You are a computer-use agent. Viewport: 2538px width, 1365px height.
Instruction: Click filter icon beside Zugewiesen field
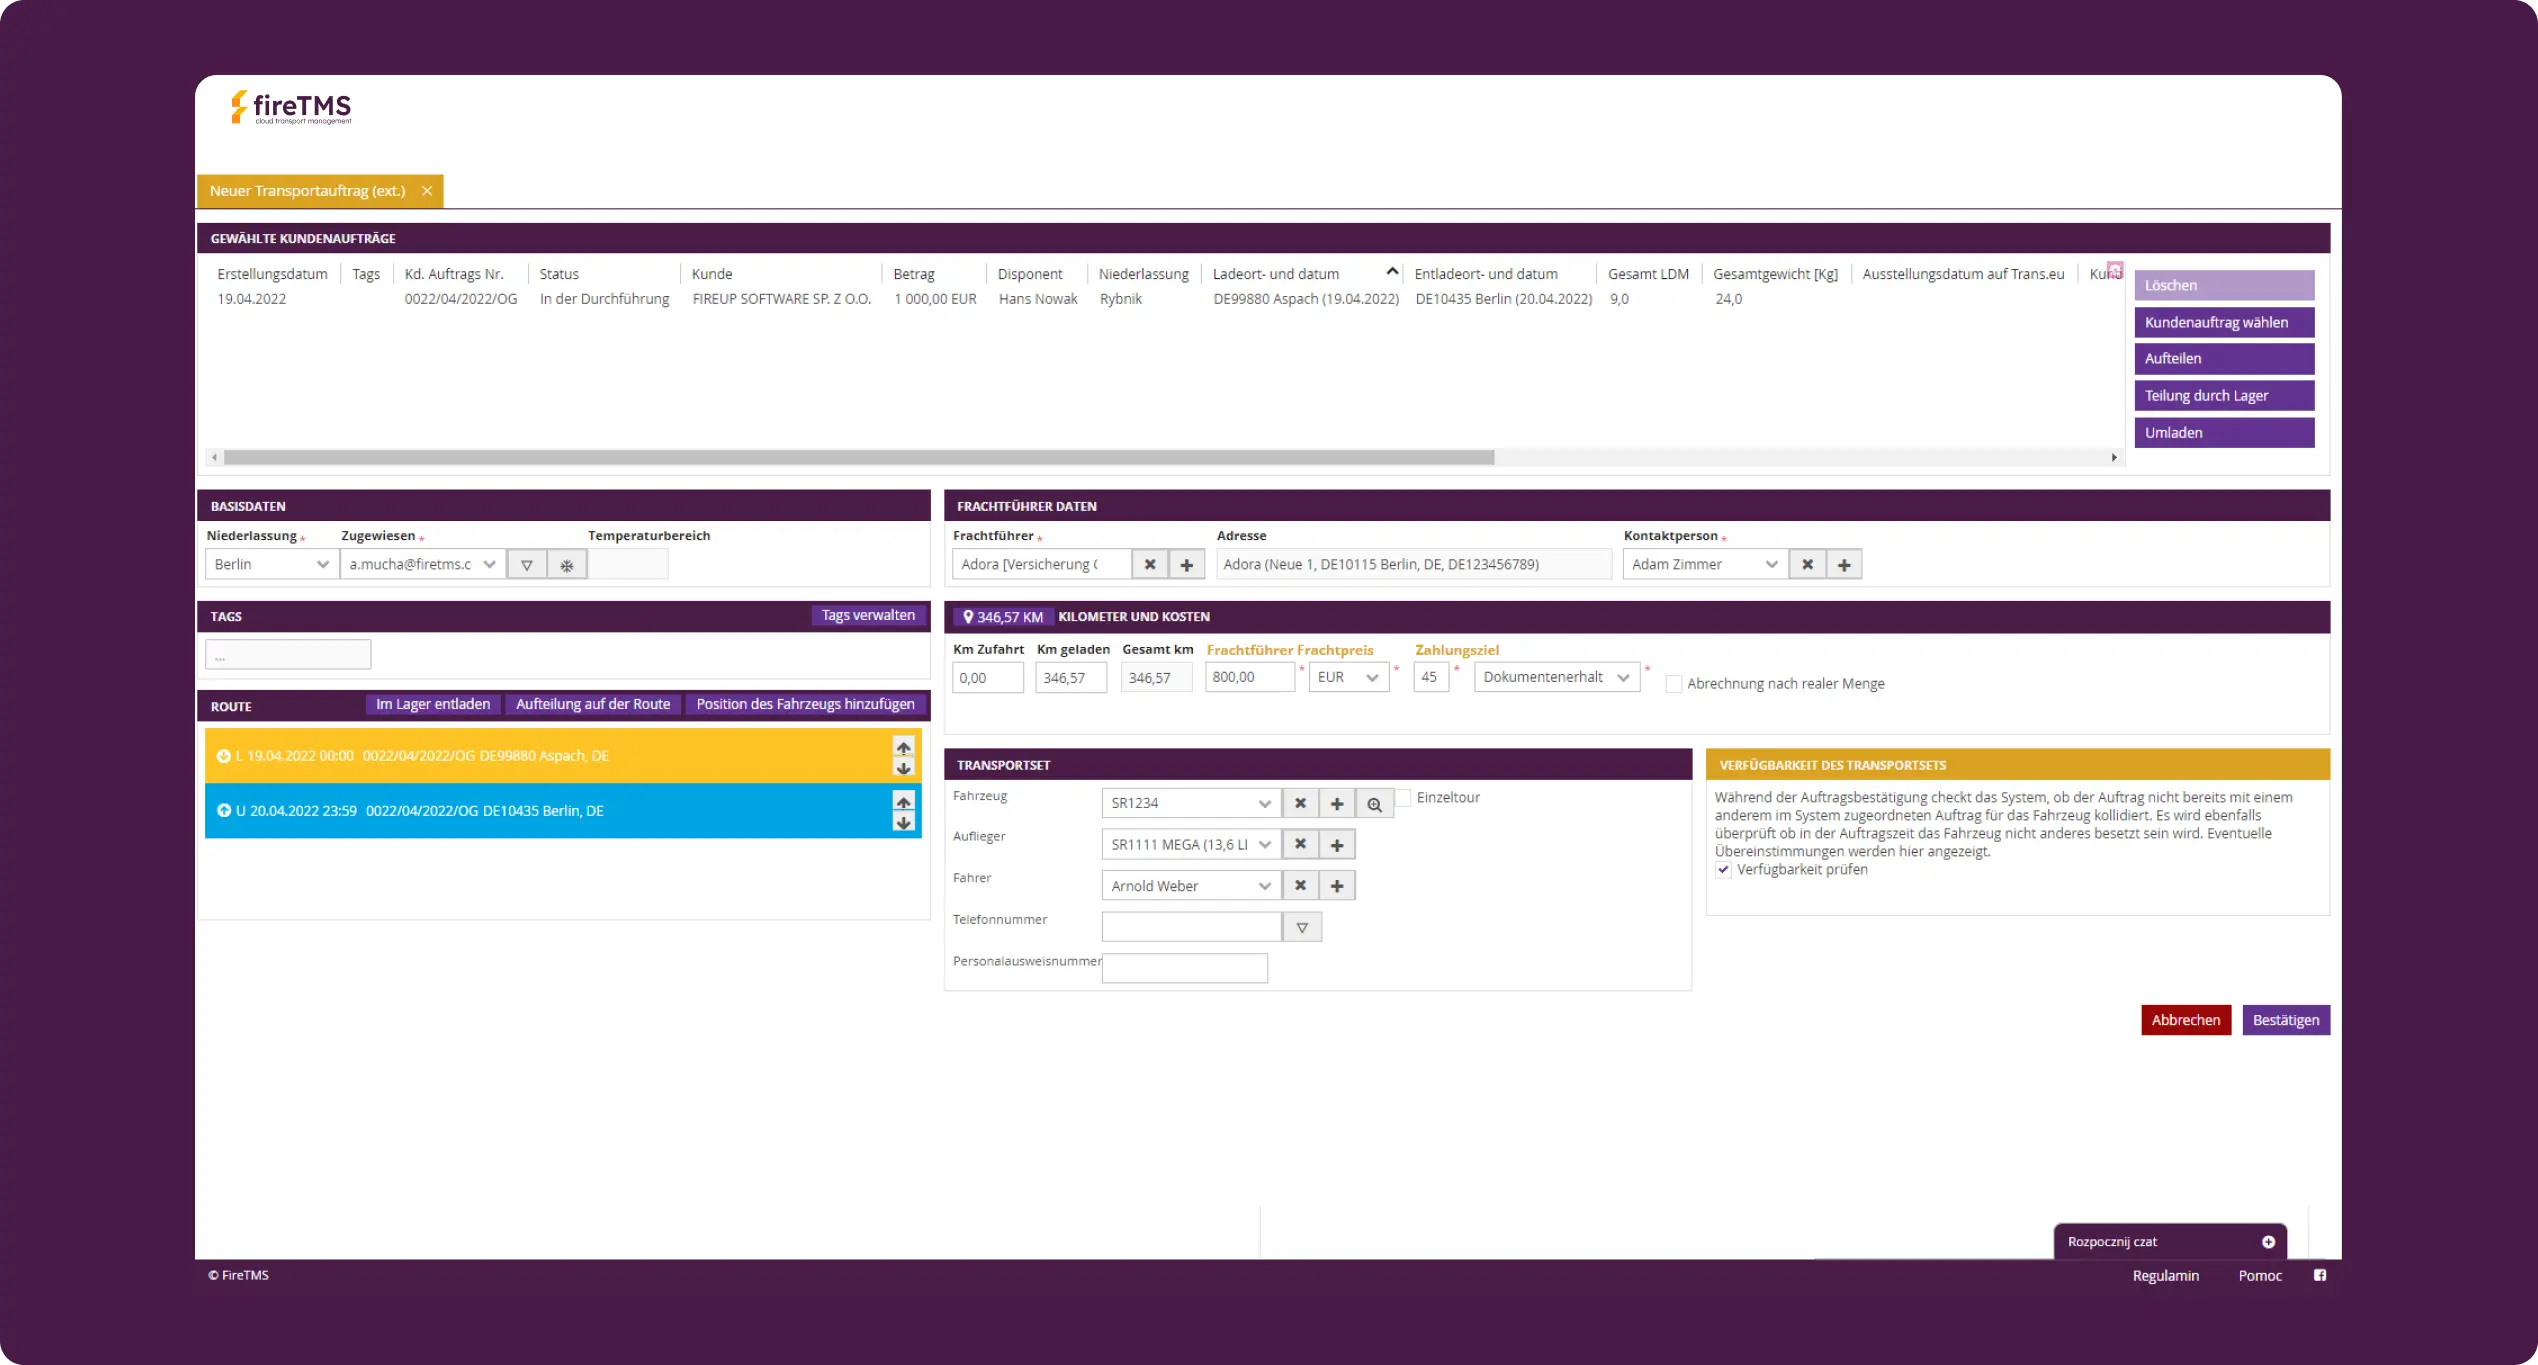tap(527, 565)
